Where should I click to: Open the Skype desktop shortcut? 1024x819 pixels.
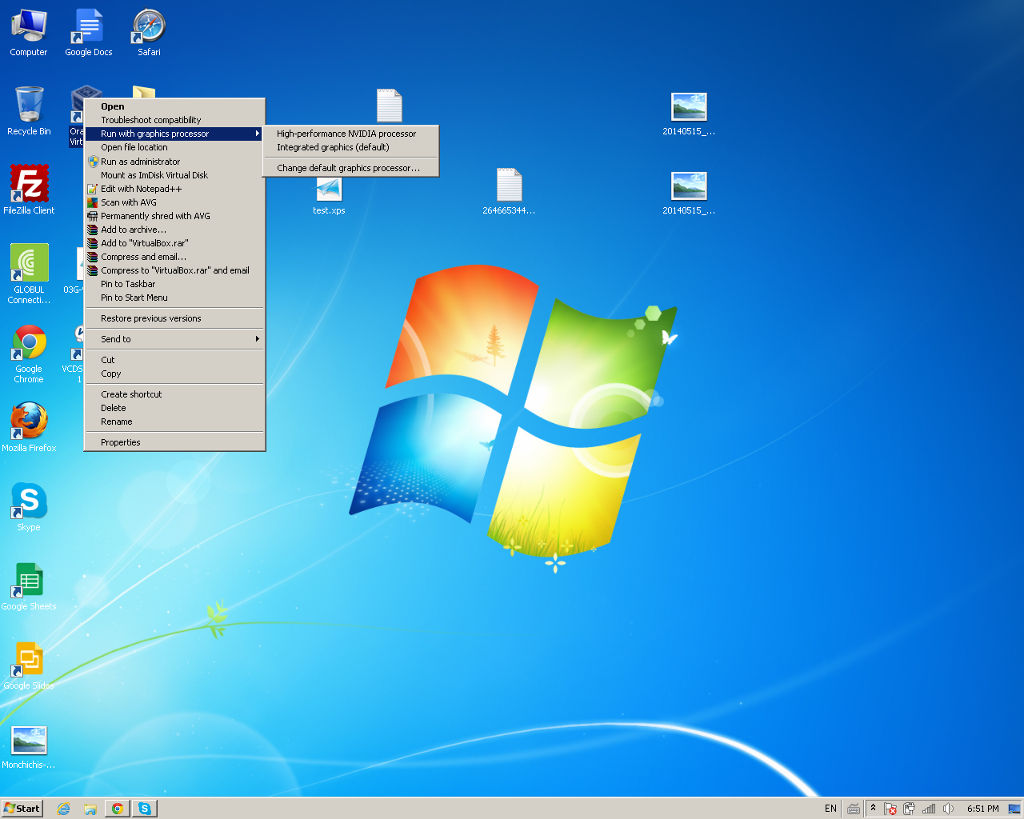tap(29, 502)
